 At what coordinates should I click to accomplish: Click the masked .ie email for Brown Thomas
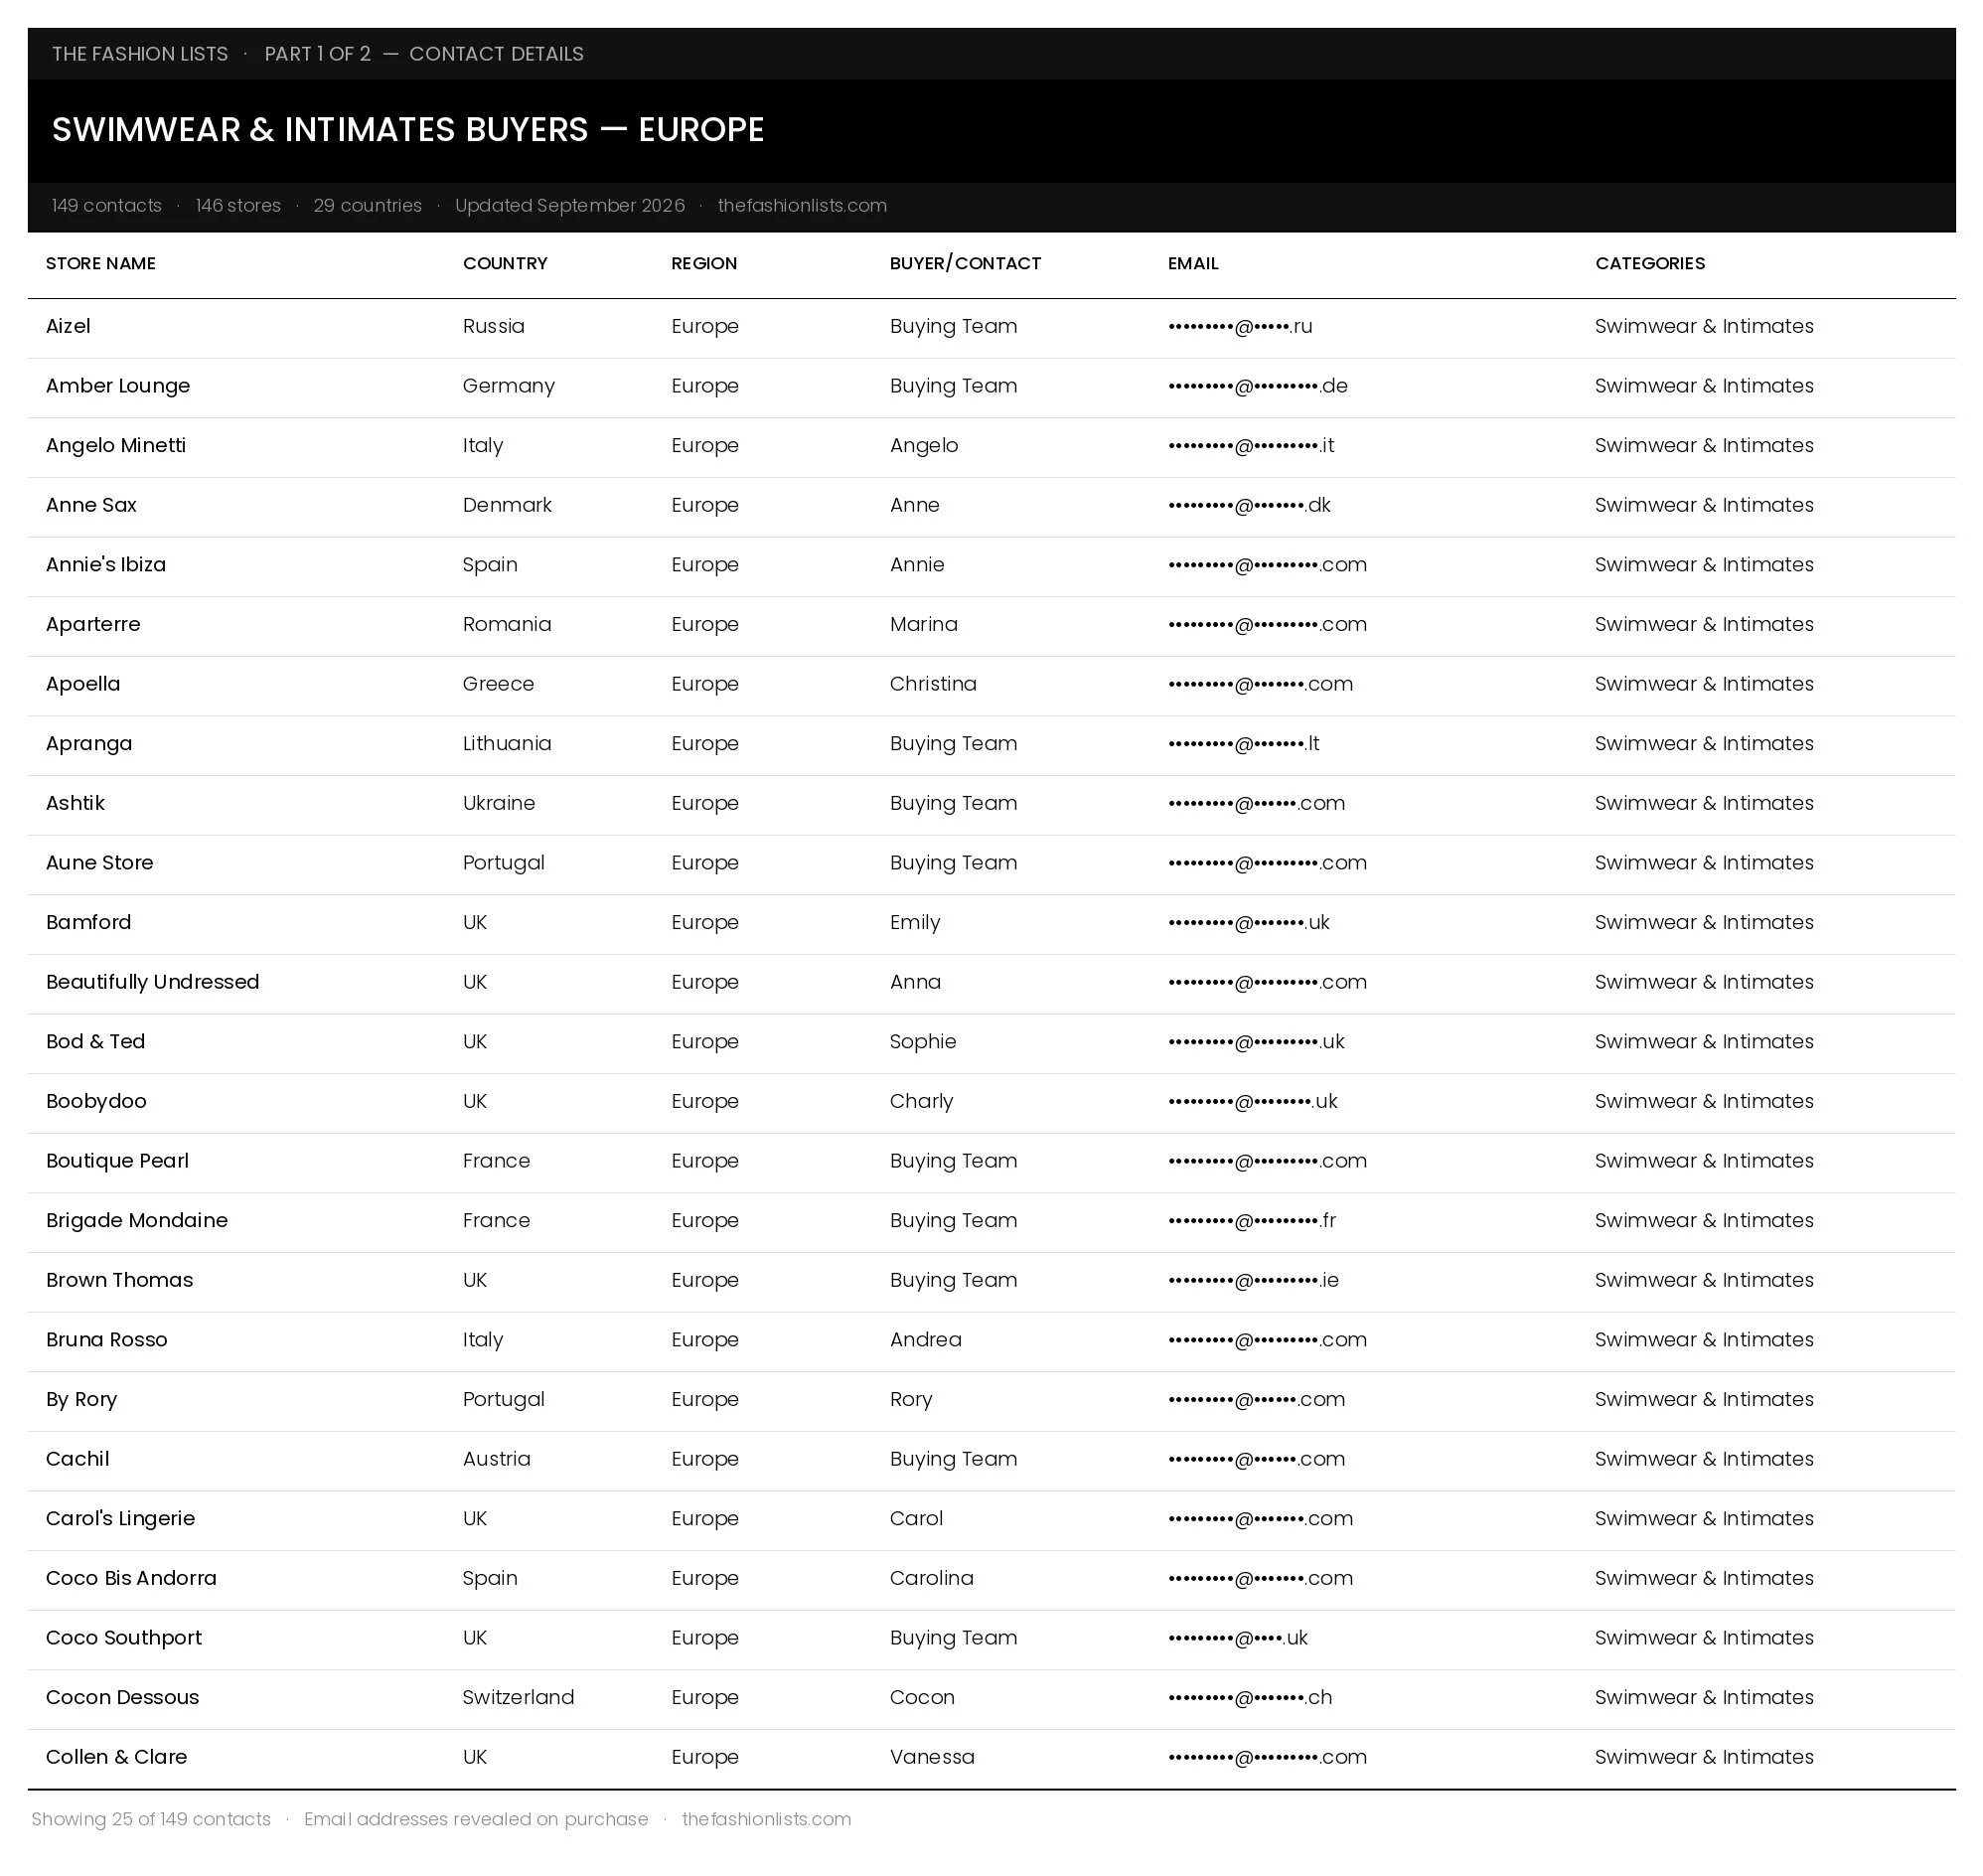tap(1254, 1281)
